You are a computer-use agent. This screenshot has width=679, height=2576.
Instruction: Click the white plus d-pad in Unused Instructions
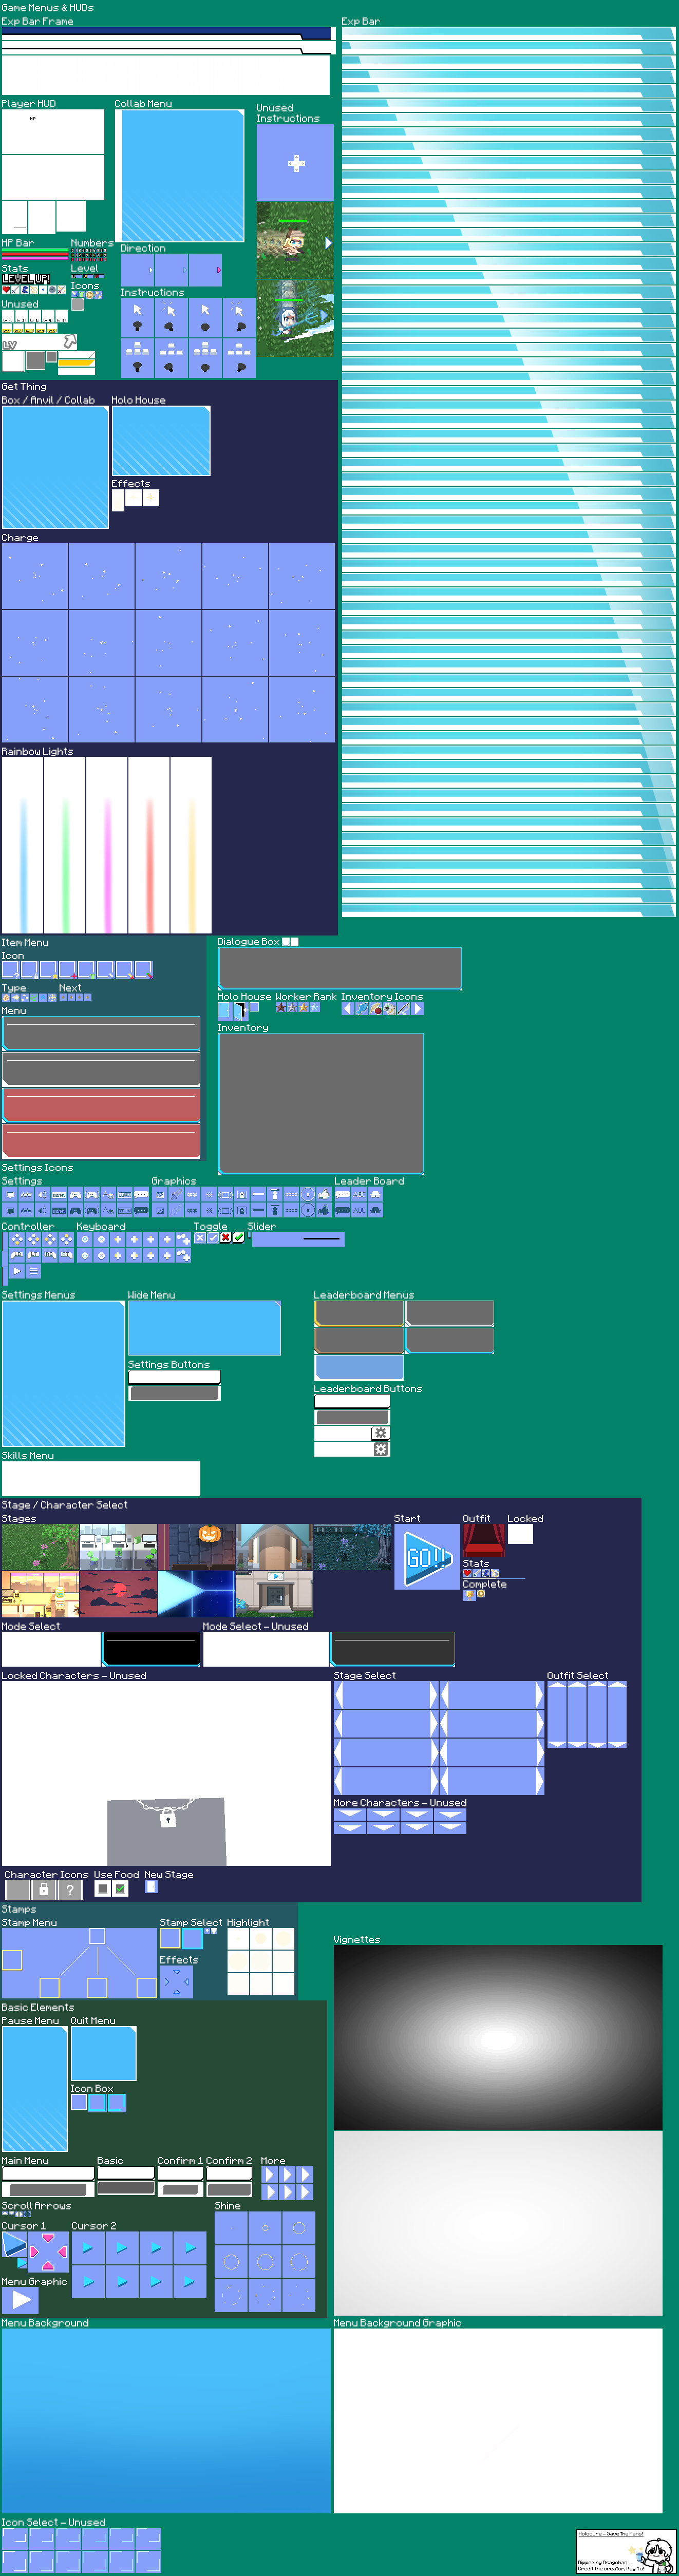click(x=296, y=163)
